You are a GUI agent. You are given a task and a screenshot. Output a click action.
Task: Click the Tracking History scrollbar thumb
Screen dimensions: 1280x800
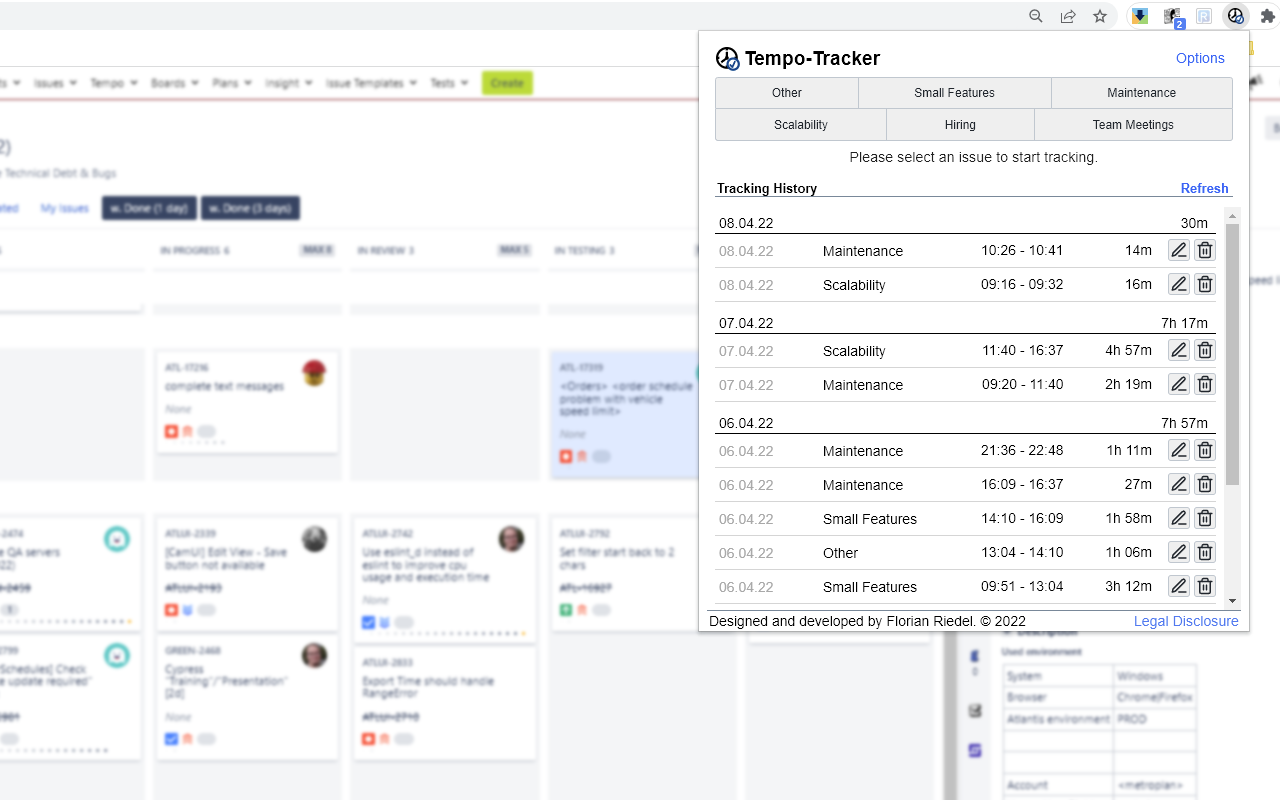coord(1232,355)
